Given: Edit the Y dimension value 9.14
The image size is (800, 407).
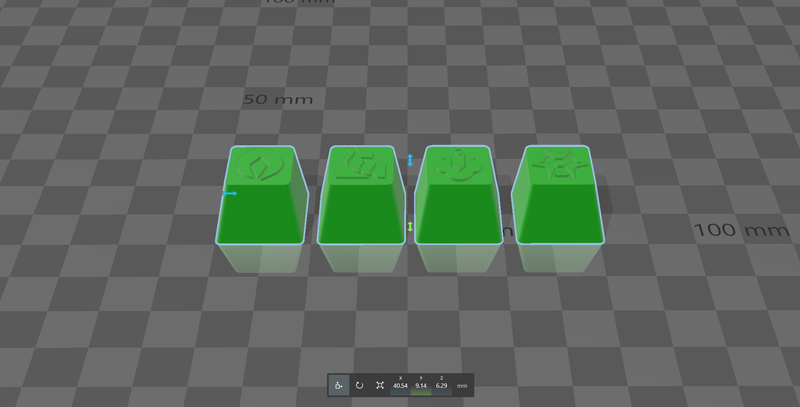Looking at the screenshot, I should pyautogui.click(x=421, y=386).
